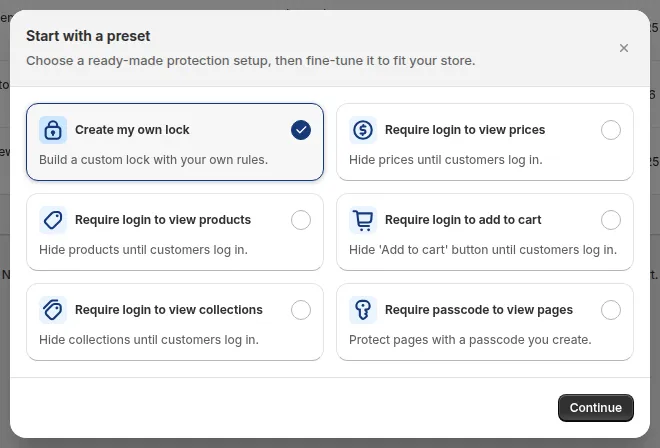Click the 'Require login to view products' title
660x448 pixels.
163,220
